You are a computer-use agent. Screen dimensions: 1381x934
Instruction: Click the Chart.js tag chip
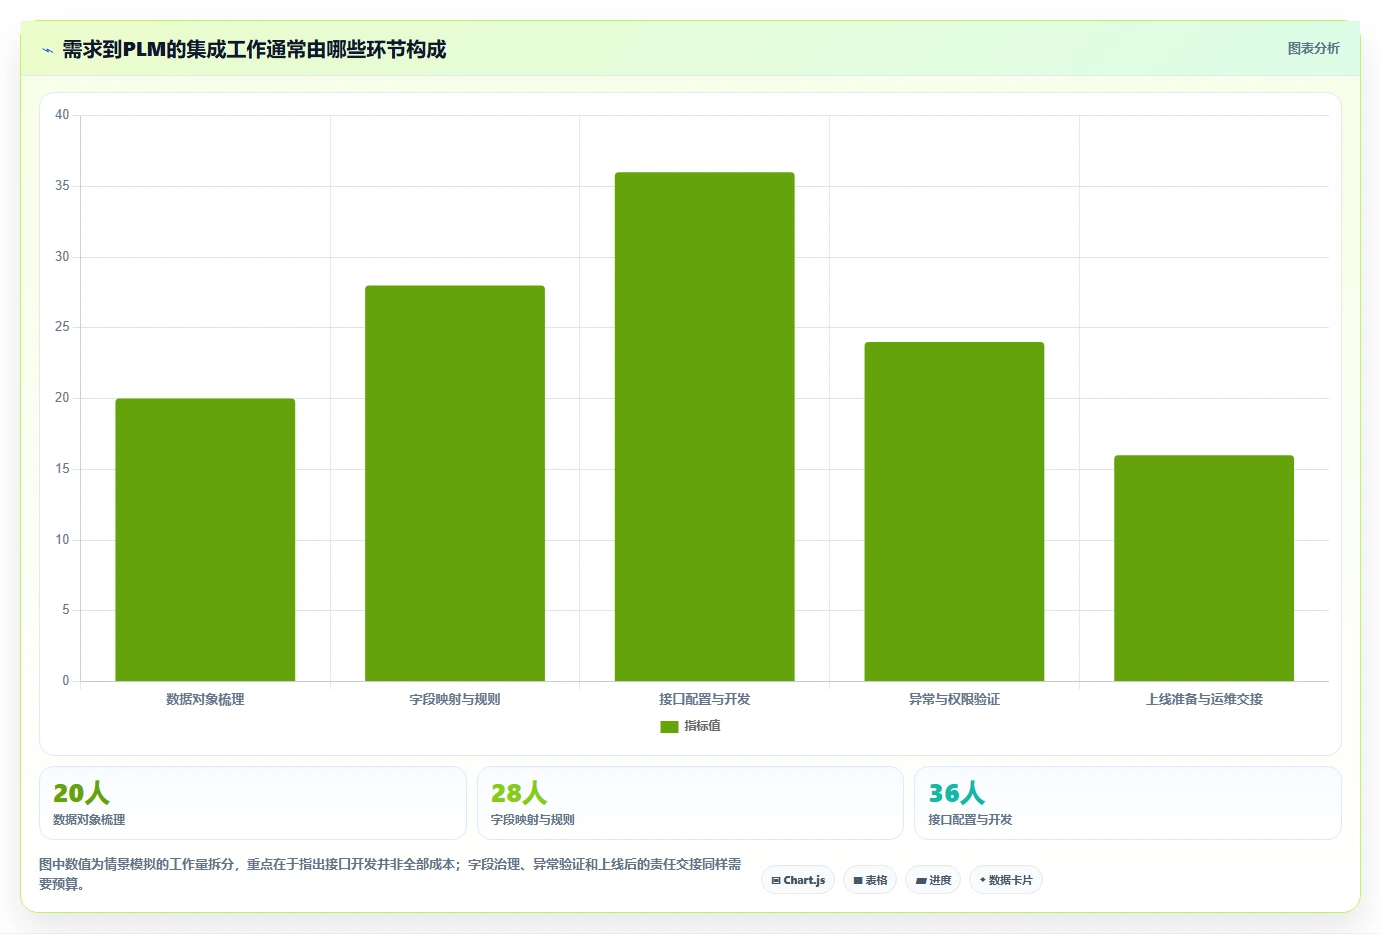coord(798,880)
